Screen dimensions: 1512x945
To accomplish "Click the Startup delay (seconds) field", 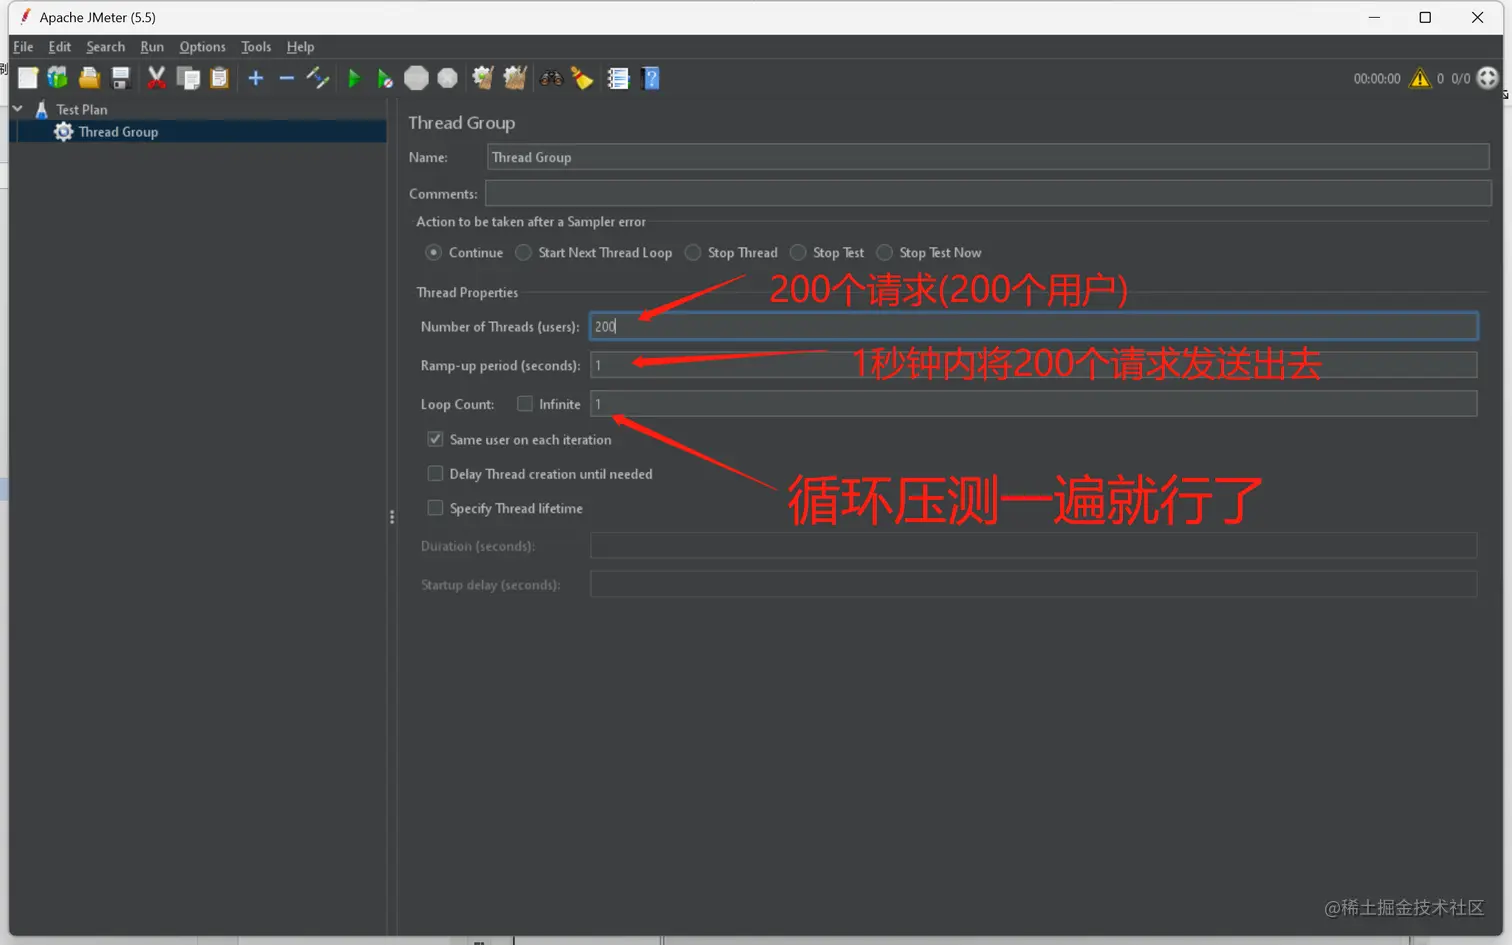I will coord(1033,585).
